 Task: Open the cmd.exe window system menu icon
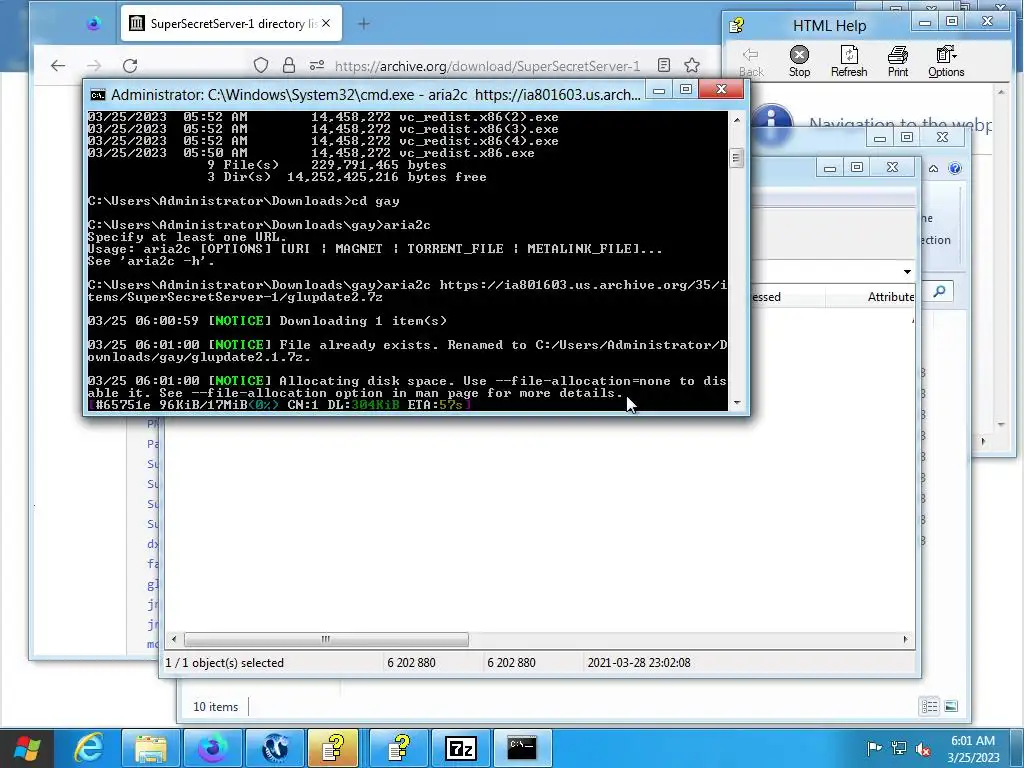point(98,95)
